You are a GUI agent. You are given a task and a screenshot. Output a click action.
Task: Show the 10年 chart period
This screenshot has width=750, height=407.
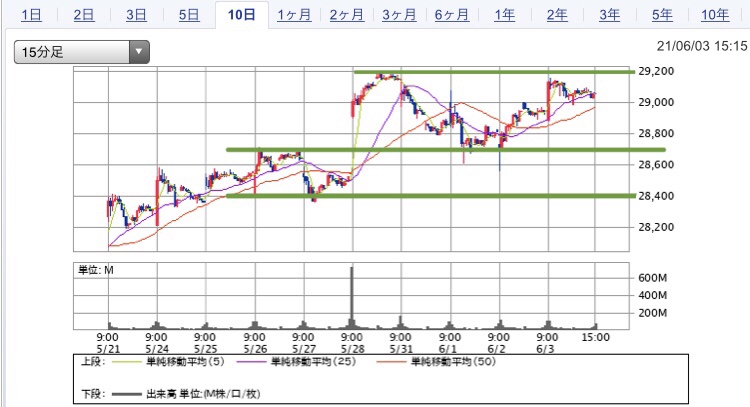[x=715, y=15]
